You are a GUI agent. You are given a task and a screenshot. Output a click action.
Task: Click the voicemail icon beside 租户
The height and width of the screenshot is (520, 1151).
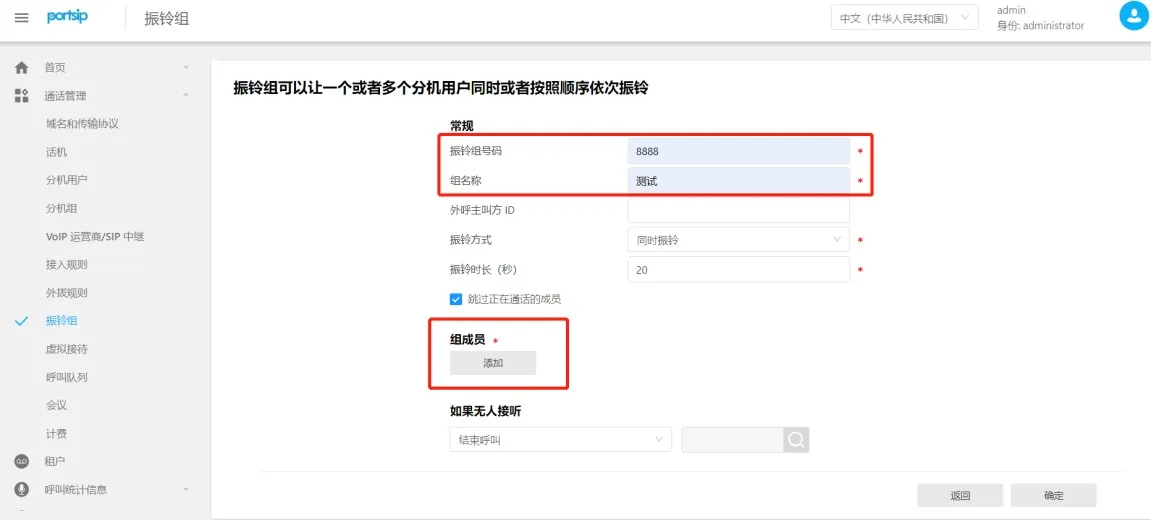[22, 461]
